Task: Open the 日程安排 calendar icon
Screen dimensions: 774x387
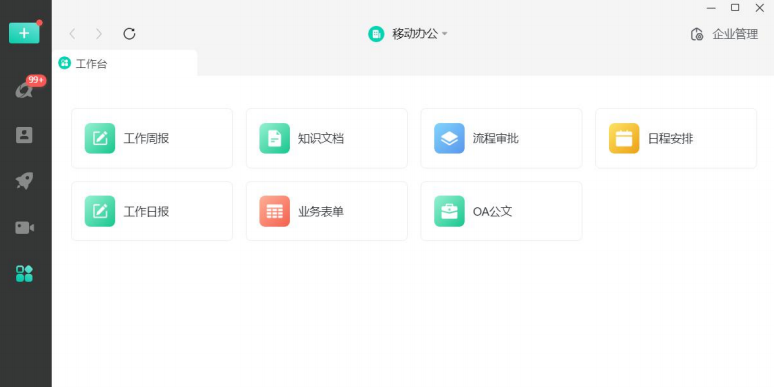Action: [x=624, y=138]
